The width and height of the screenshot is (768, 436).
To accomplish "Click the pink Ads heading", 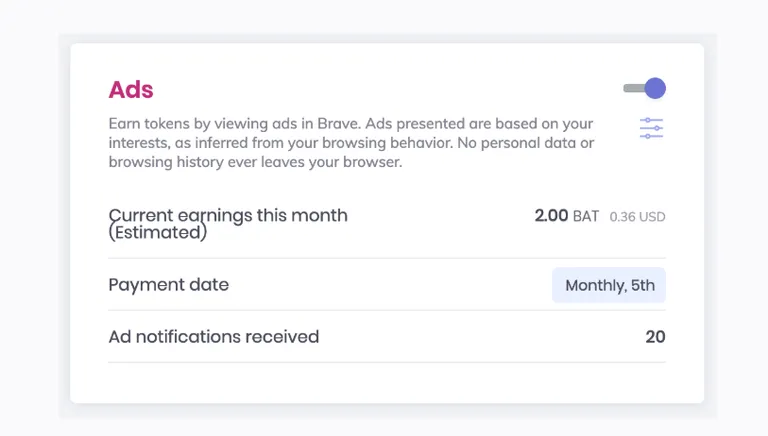I will (131, 90).
